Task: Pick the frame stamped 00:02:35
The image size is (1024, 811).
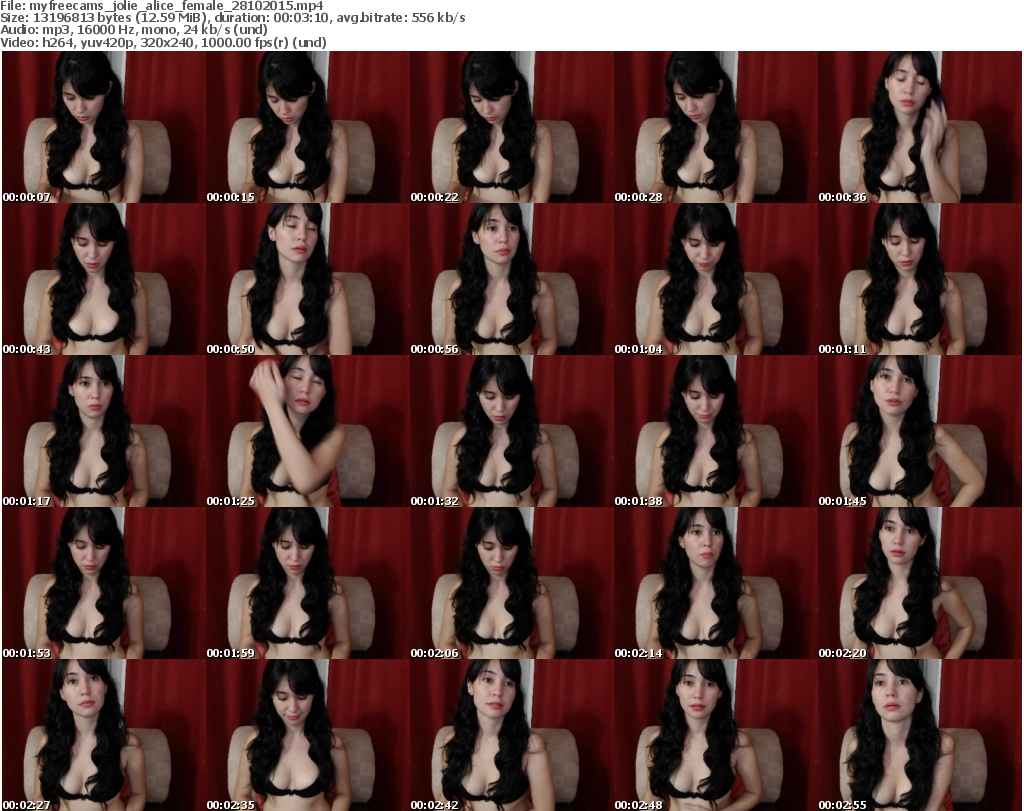Action: click(308, 735)
